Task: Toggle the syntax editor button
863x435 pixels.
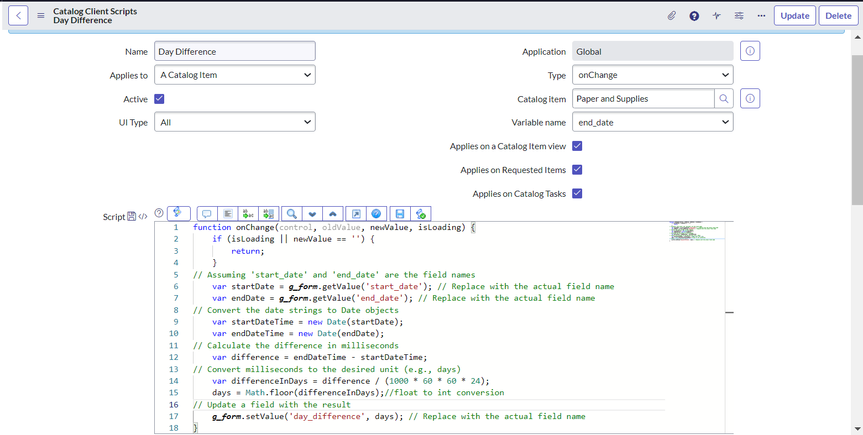Action: [x=178, y=213]
